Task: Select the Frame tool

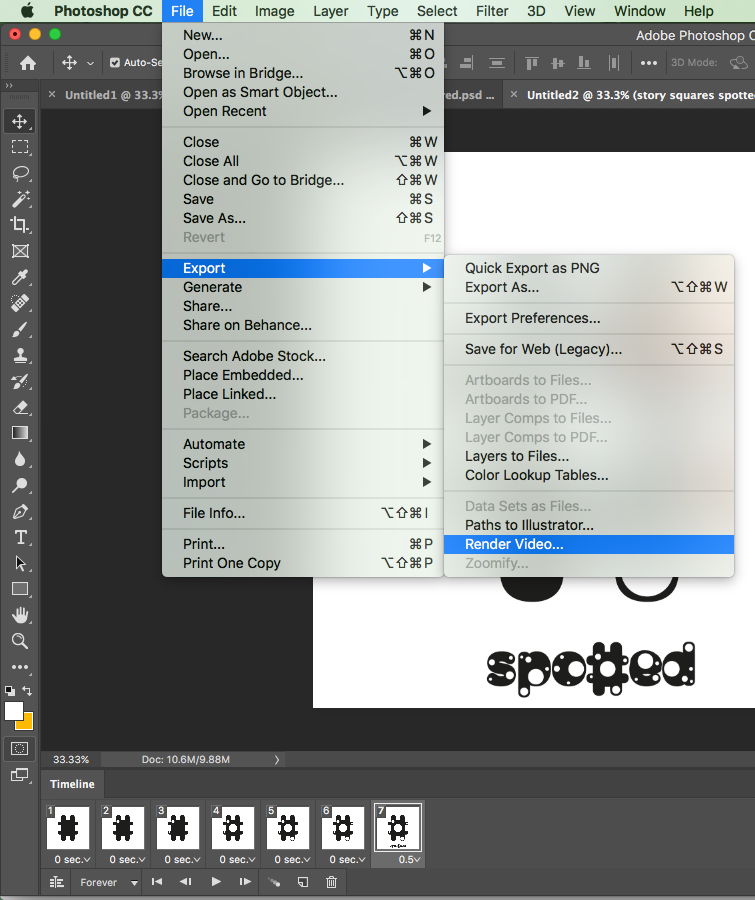Action: tap(20, 251)
